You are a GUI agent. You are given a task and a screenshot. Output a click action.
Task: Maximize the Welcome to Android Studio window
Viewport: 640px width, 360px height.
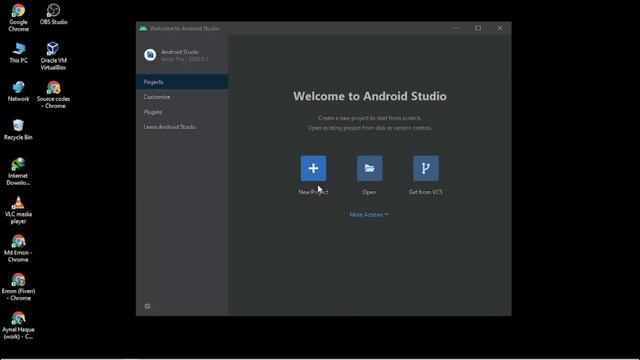click(x=478, y=28)
